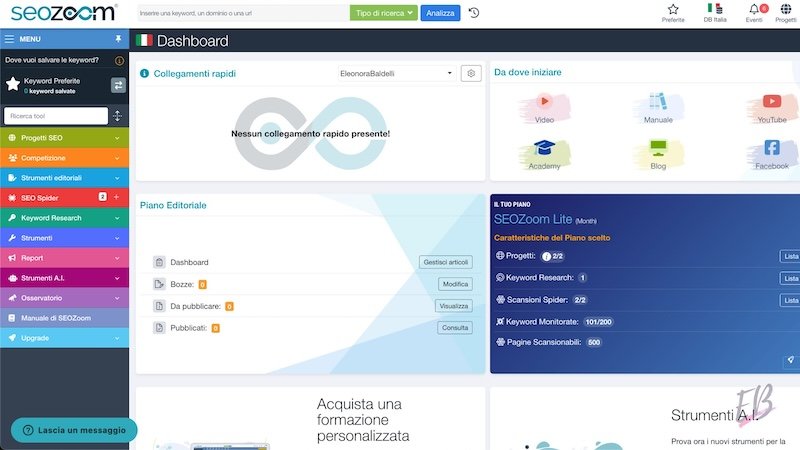Click Lista button for Keyword Research row
This screenshot has height=450, width=800.
pyautogui.click(x=790, y=278)
